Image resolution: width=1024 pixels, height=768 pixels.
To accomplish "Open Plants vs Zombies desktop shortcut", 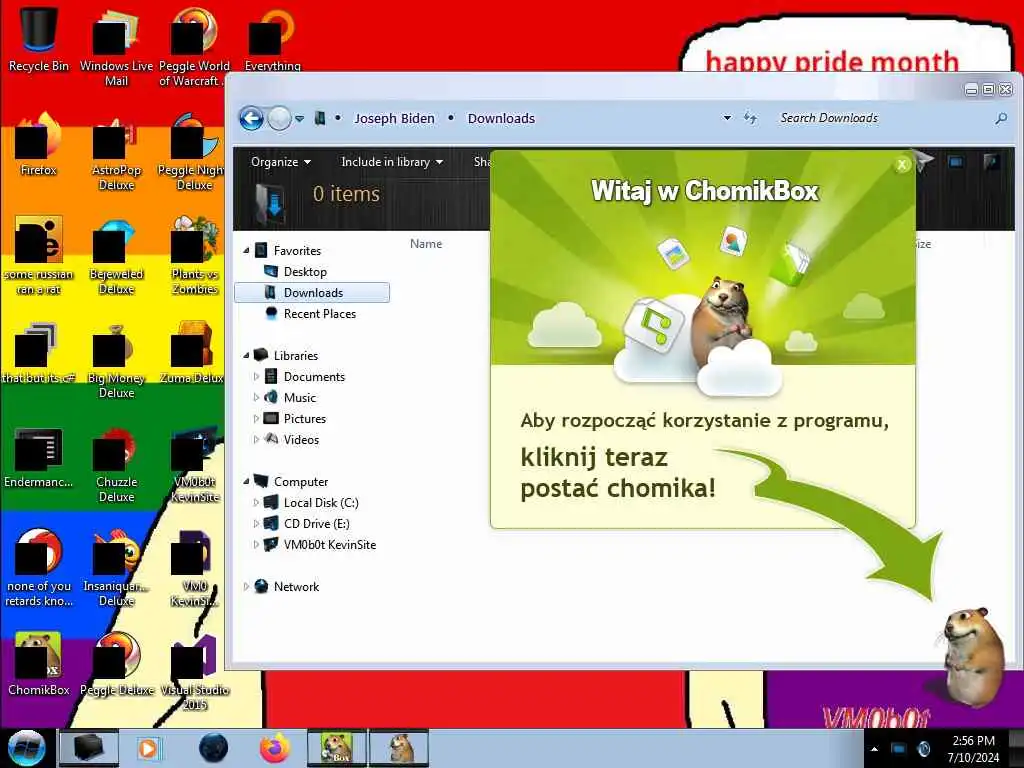I will pos(194,255).
